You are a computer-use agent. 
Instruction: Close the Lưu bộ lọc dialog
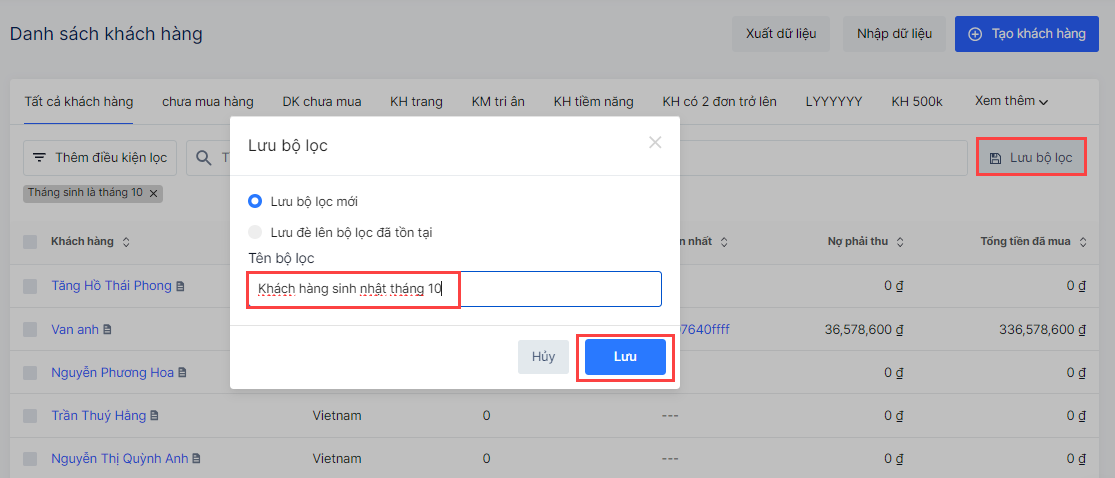point(655,142)
